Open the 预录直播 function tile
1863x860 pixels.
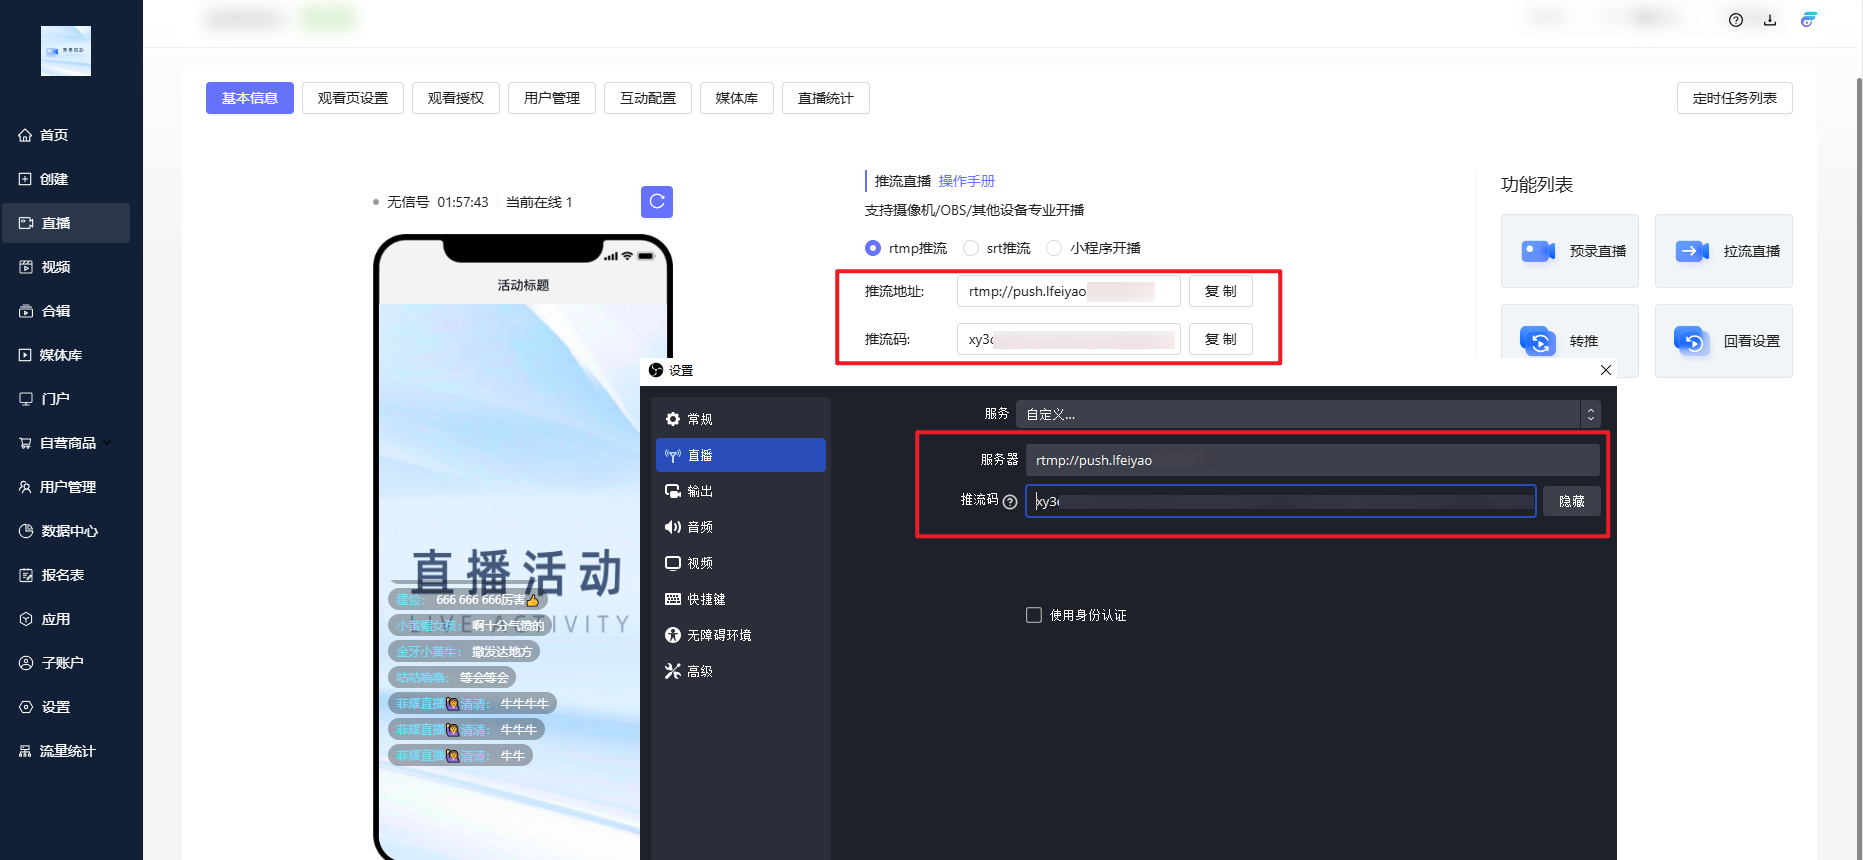tap(1569, 251)
